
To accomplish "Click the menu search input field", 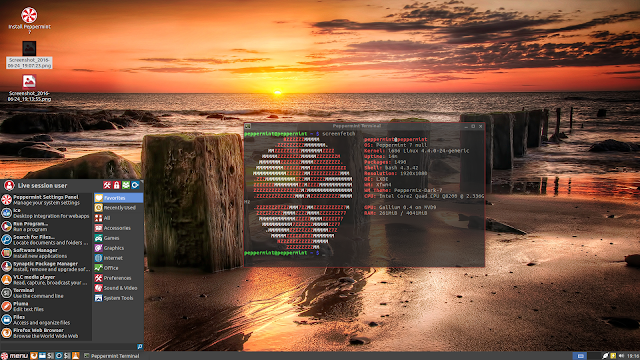I will click(x=69, y=347).
